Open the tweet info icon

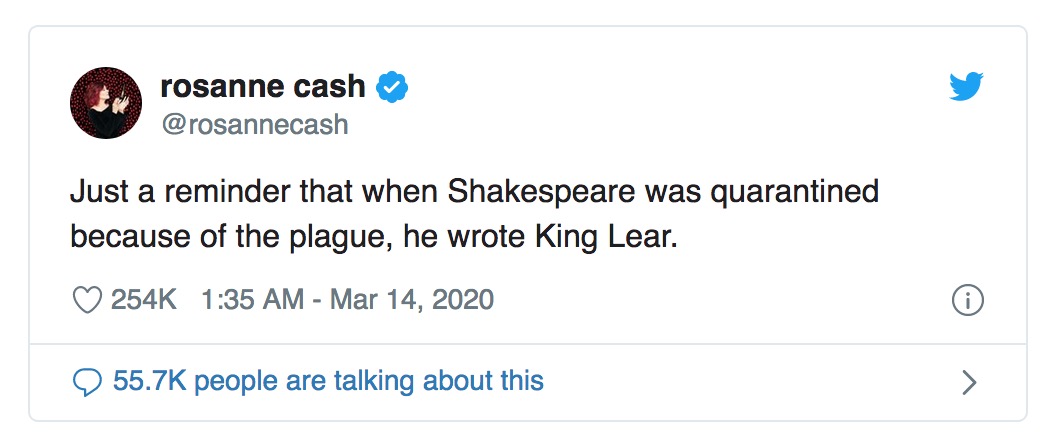click(x=968, y=300)
